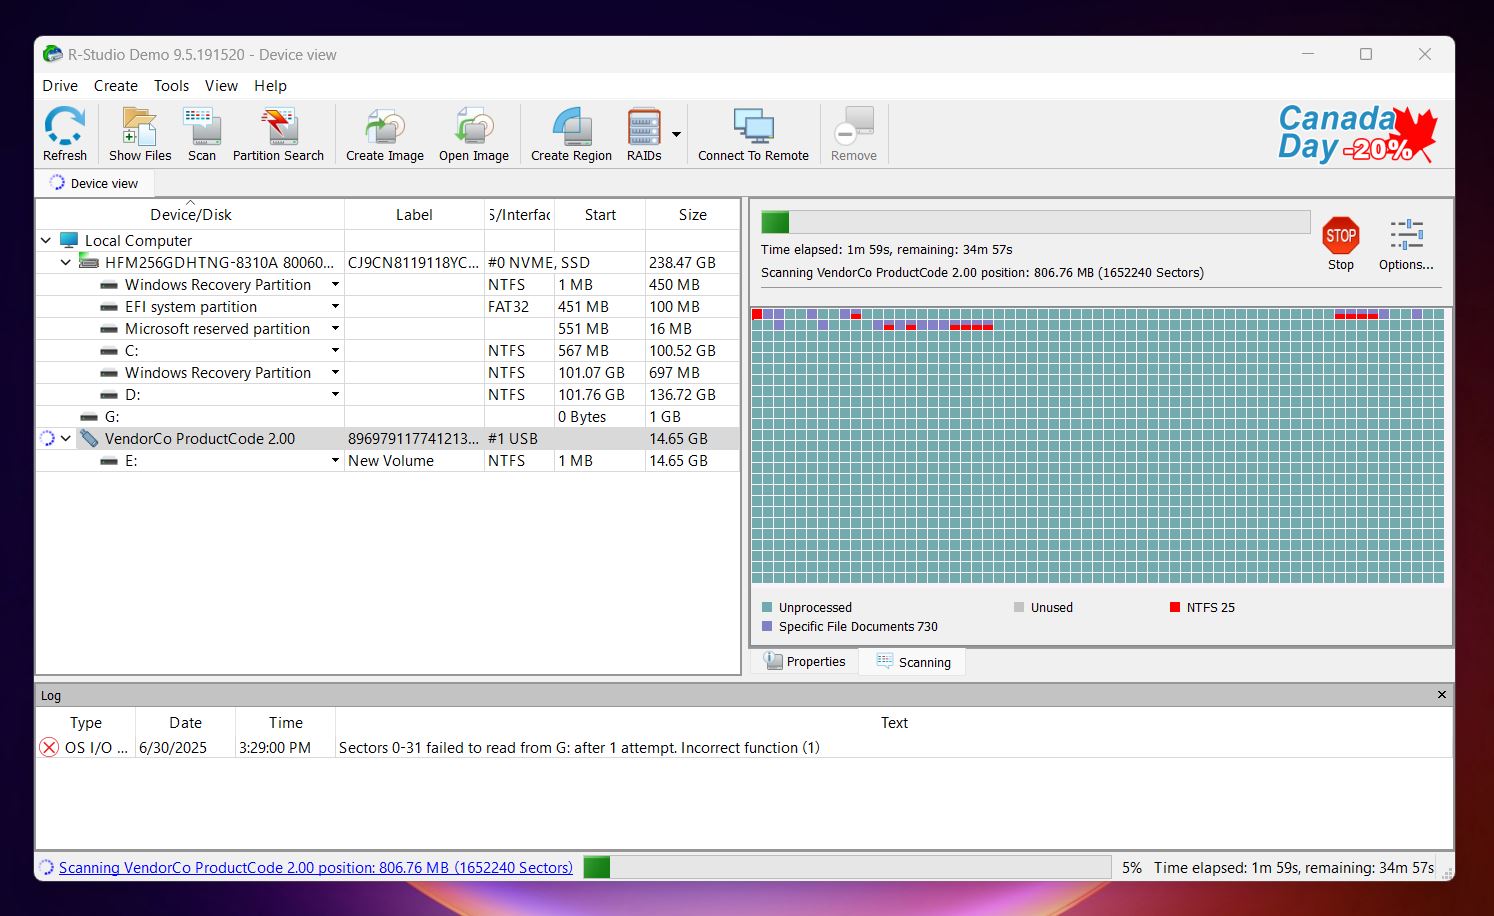Click the Unused legend swatch
Screen dimensions: 1494x916
point(1019,607)
